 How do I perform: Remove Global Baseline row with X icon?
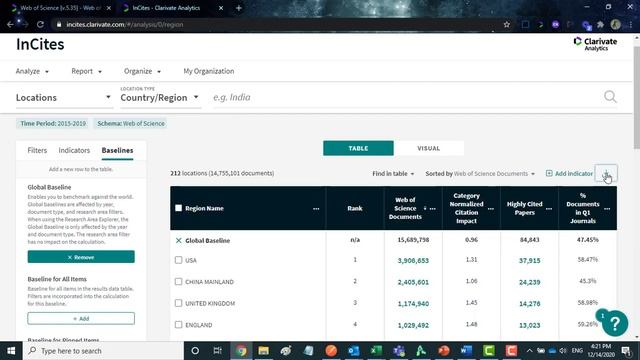(178, 240)
